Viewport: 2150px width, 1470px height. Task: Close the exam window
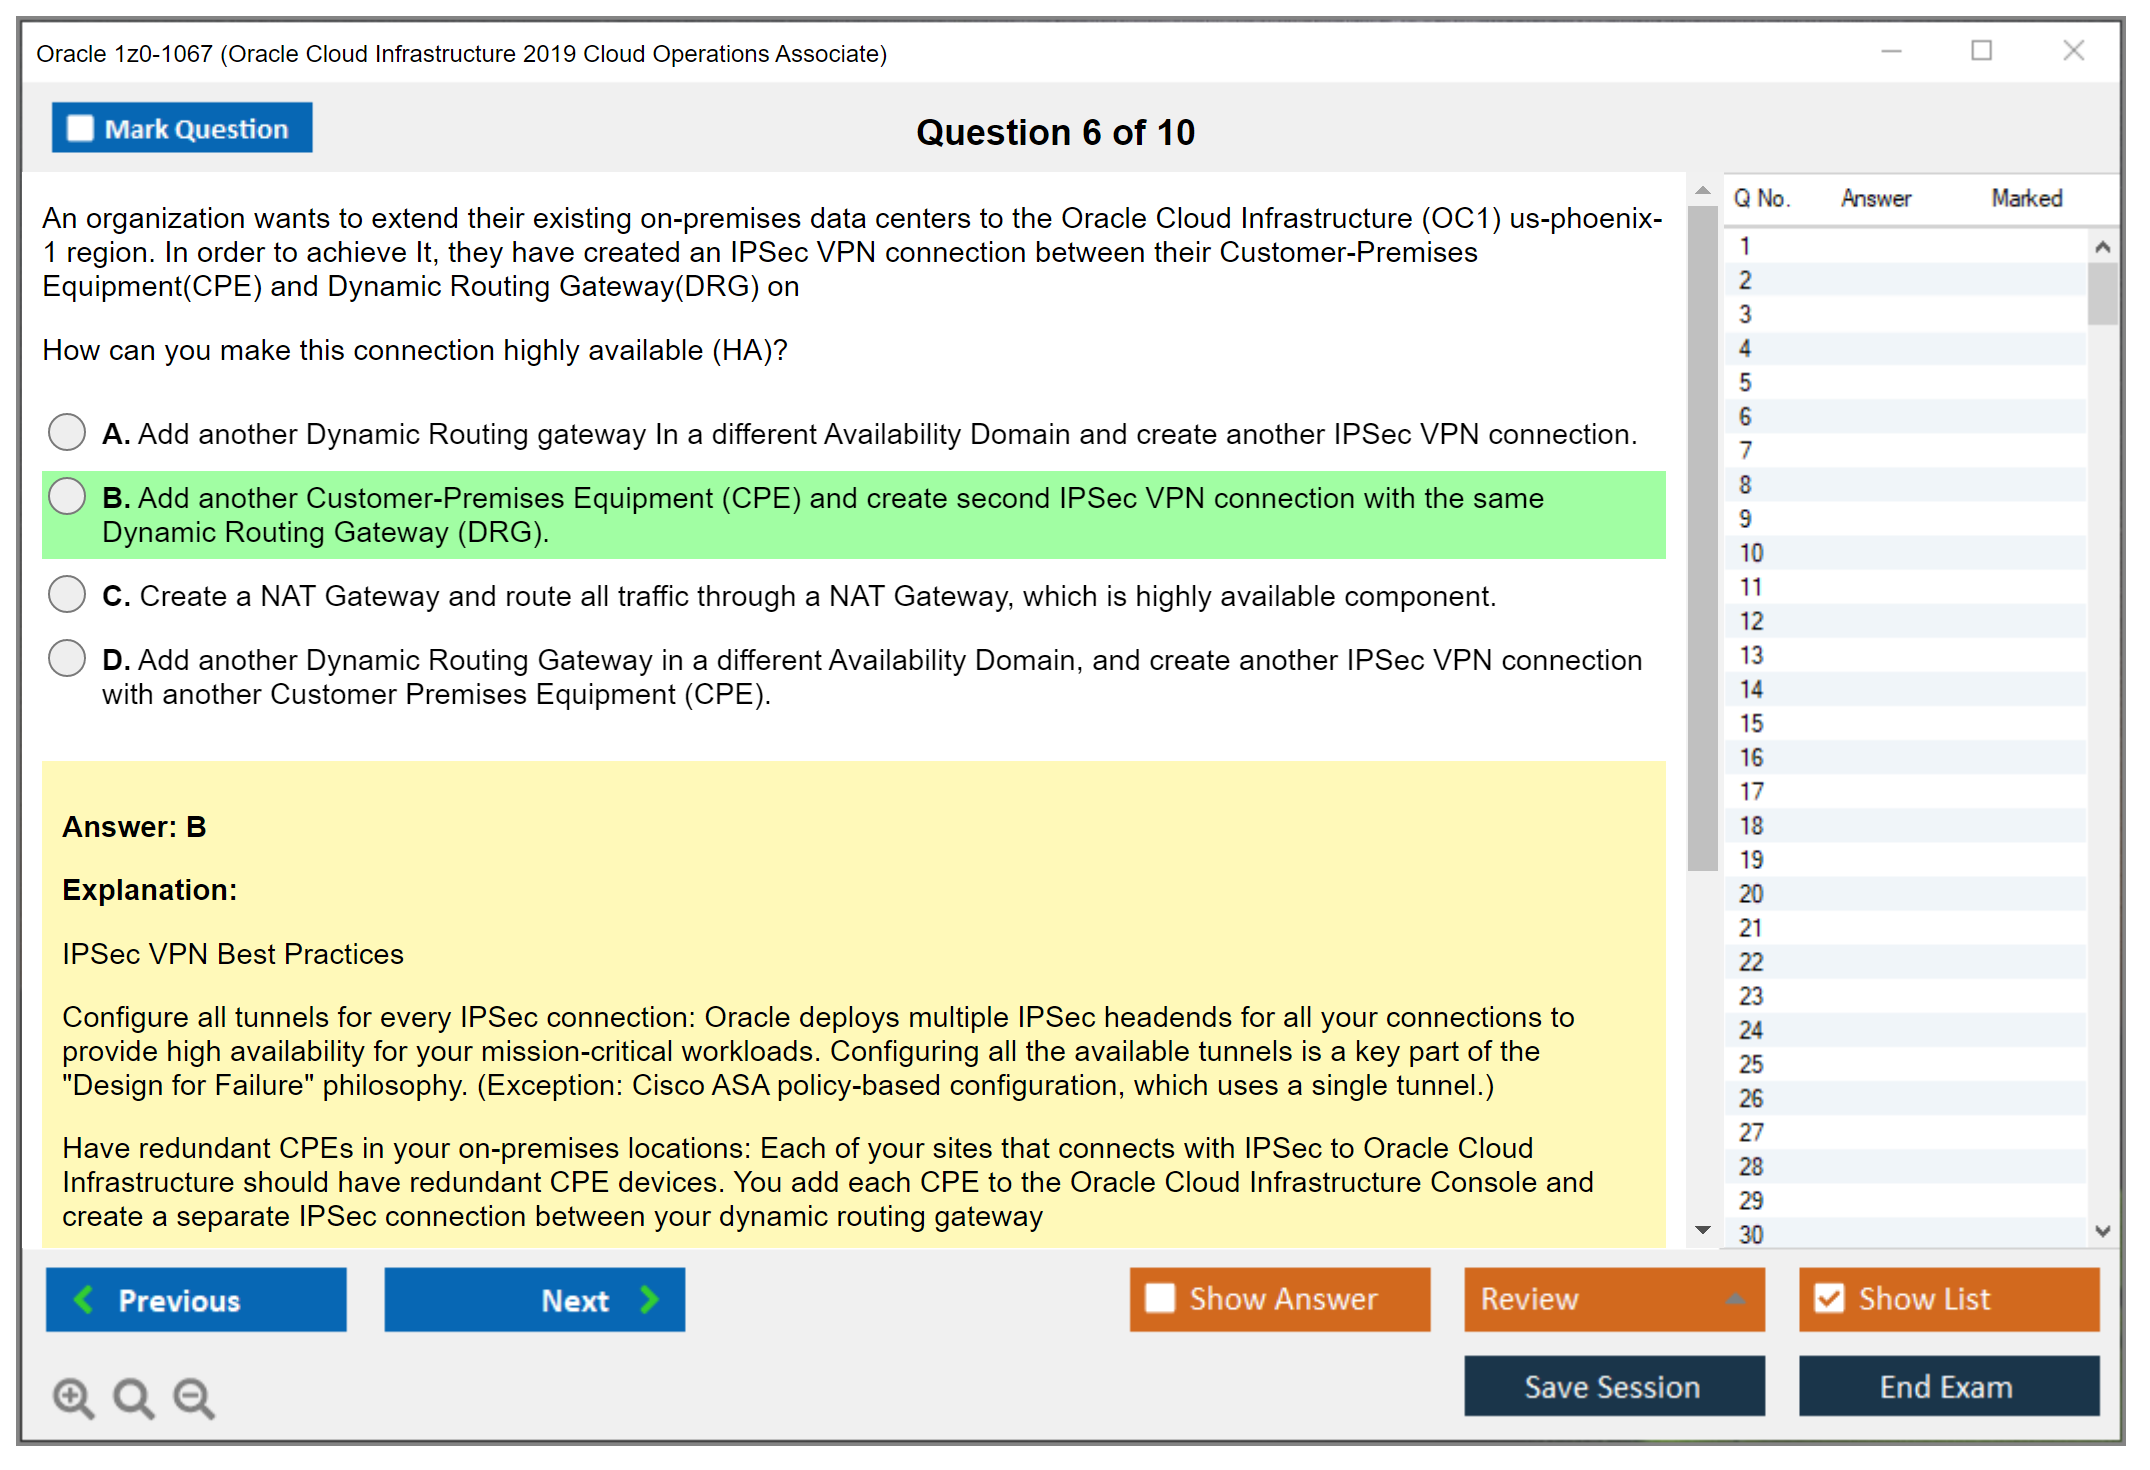[x=2073, y=51]
